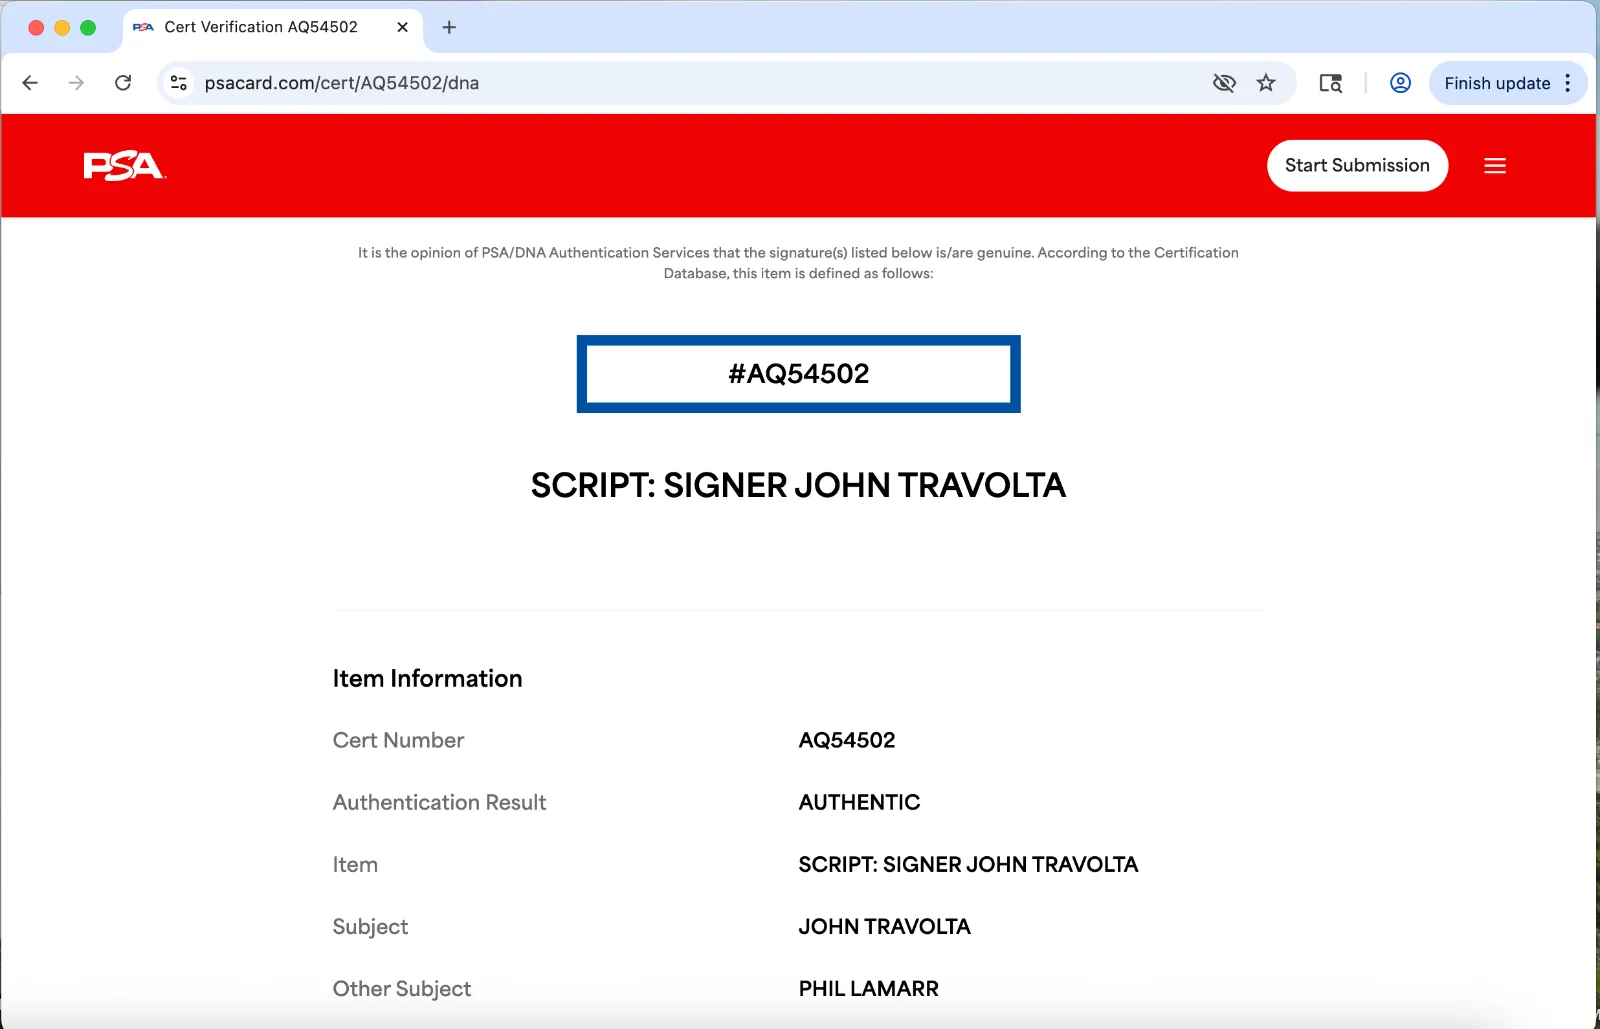Viewport: 1600px width, 1029px height.
Task: Click Start Submission button
Action: coord(1357,166)
